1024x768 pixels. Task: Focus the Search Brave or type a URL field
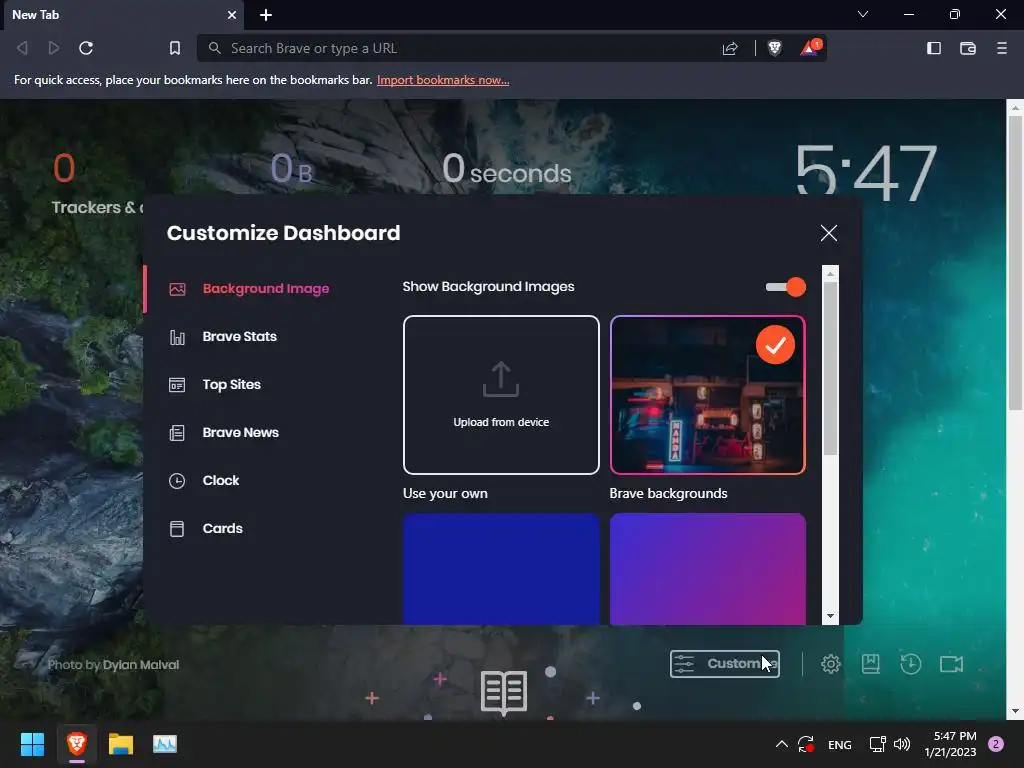point(457,48)
